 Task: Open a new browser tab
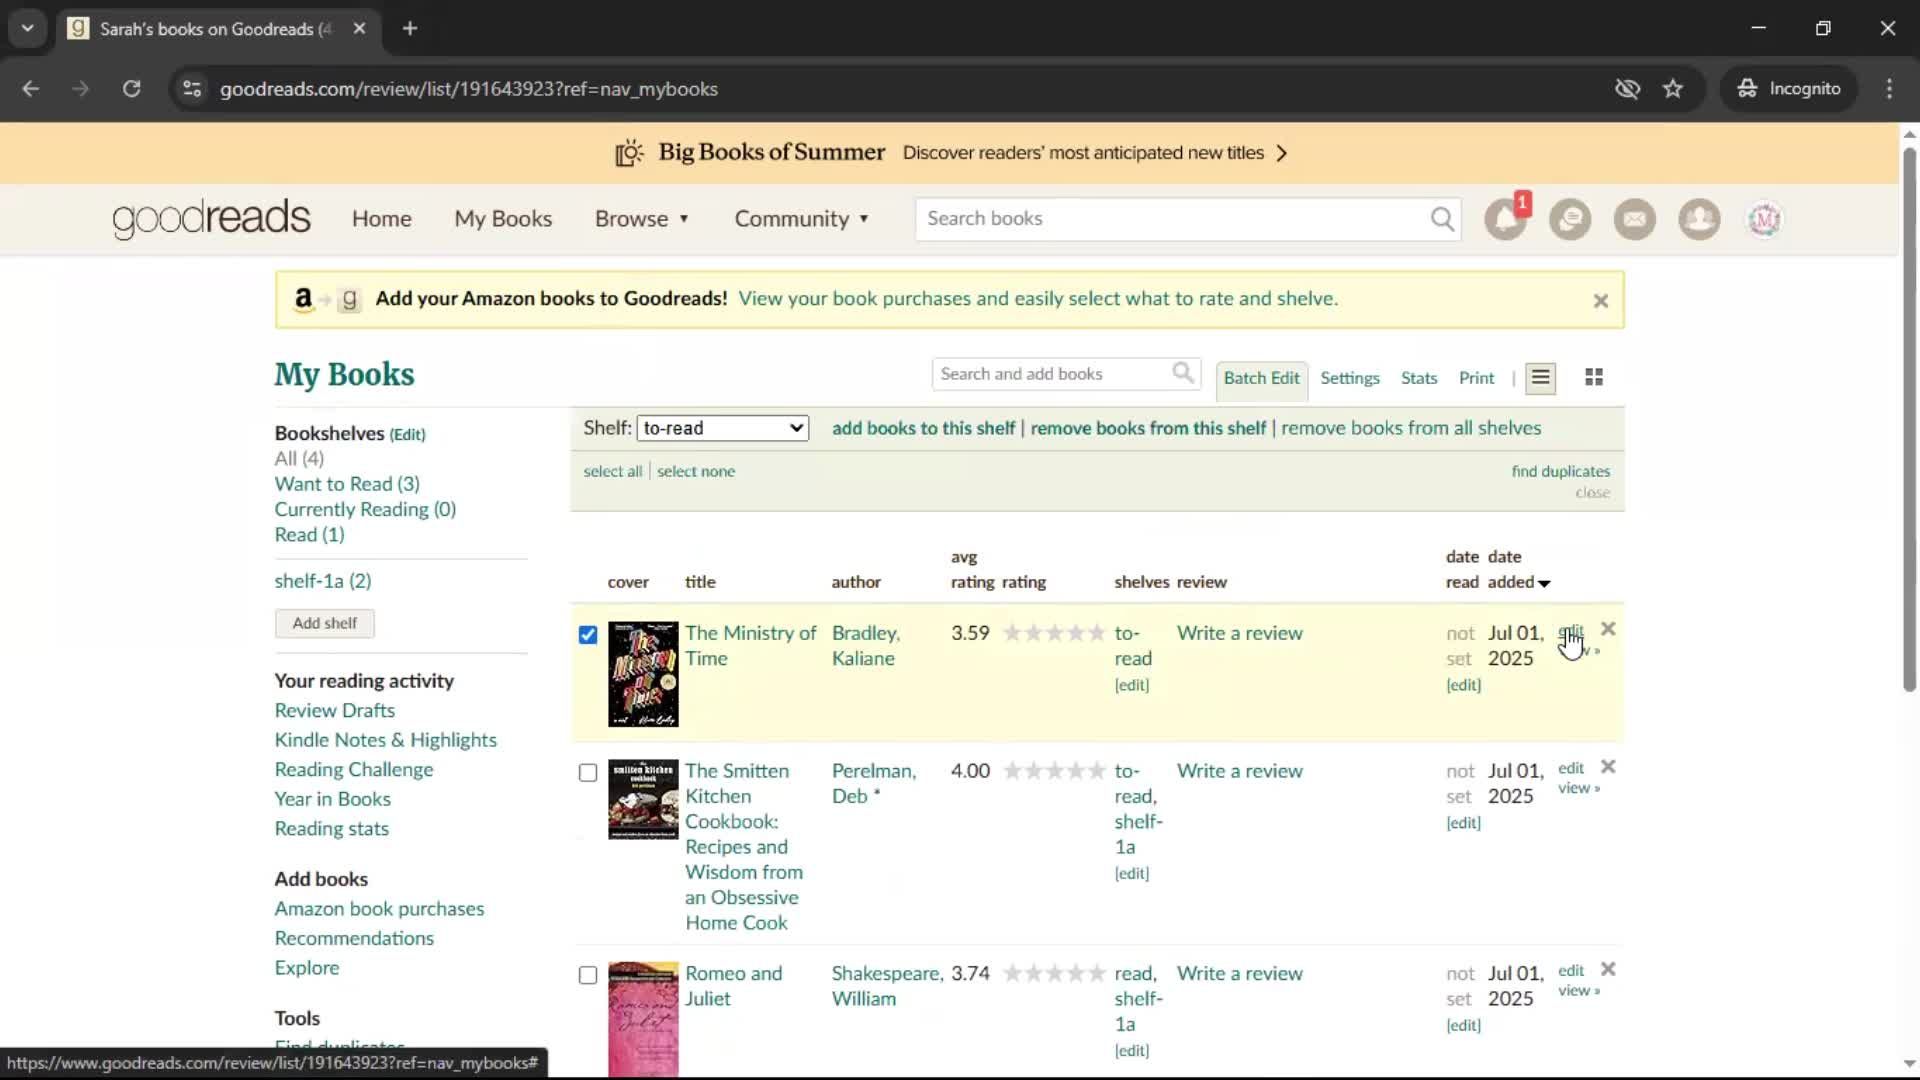[410, 28]
